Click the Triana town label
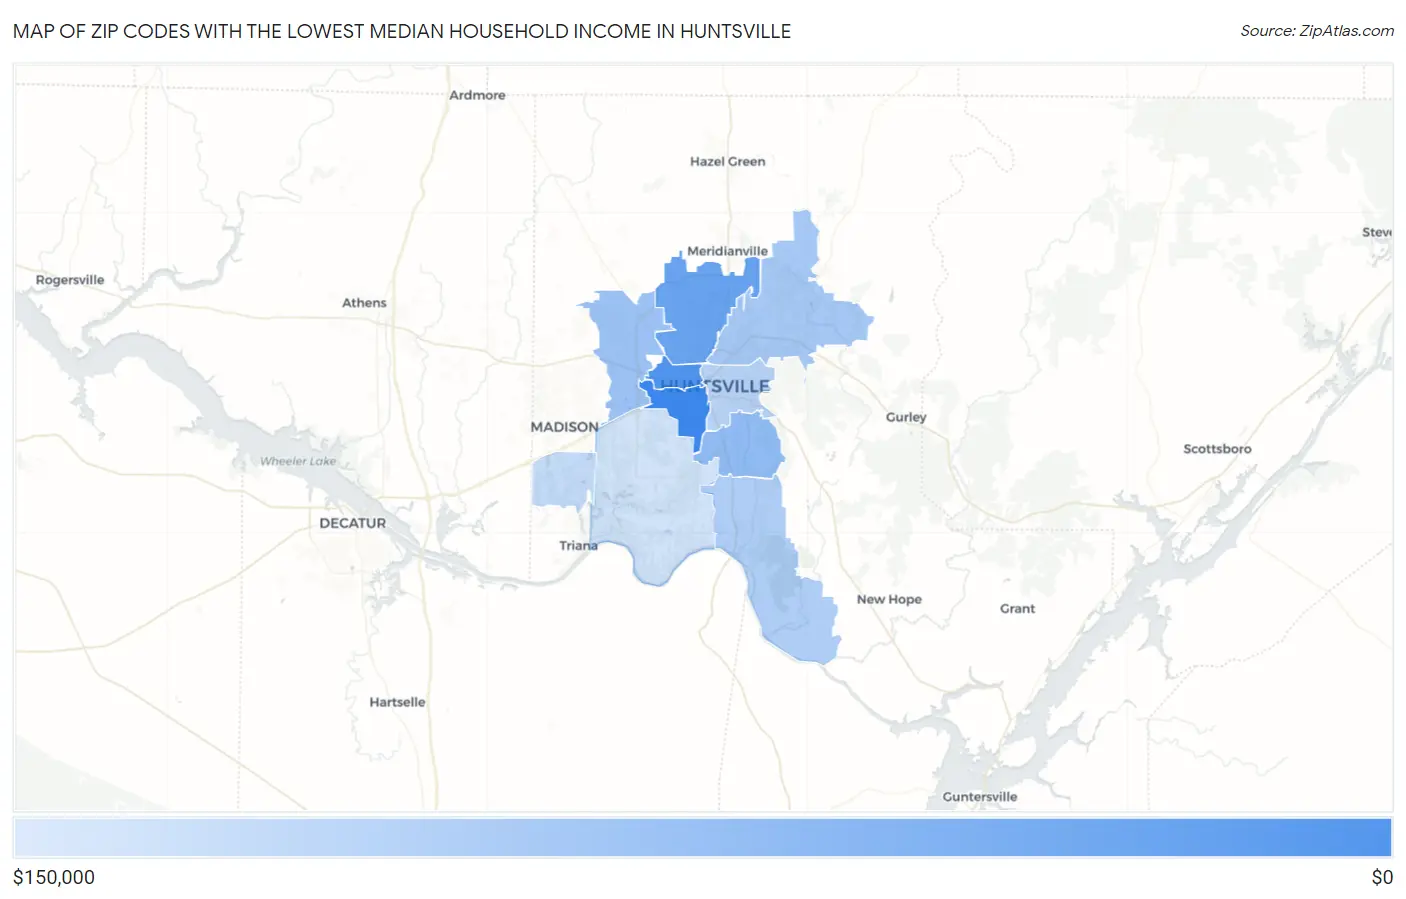The width and height of the screenshot is (1406, 899). coord(578,546)
